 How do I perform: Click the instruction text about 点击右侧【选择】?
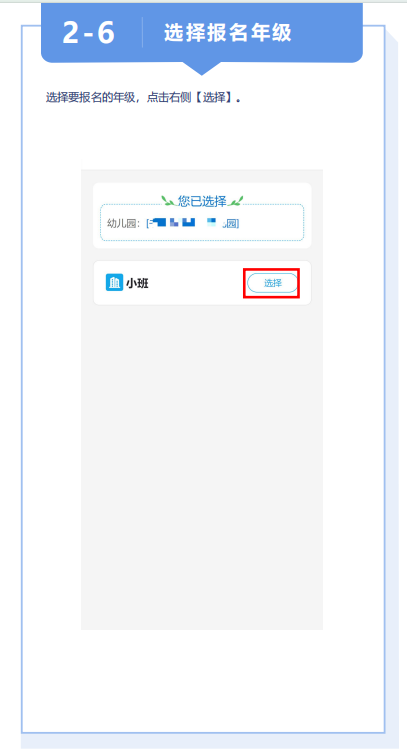click(143, 98)
